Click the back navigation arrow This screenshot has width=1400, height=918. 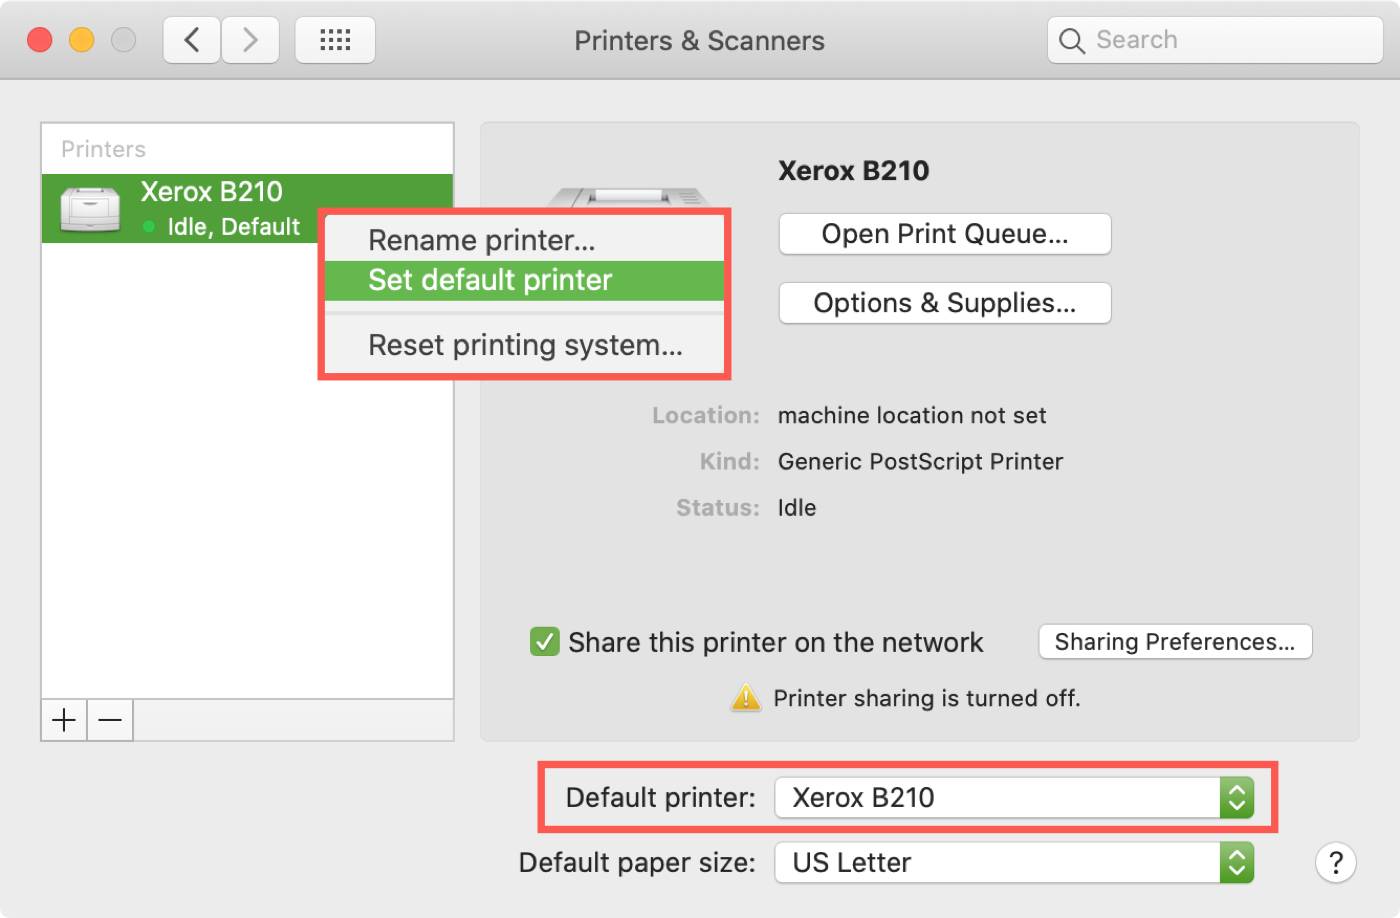click(x=192, y=40)
